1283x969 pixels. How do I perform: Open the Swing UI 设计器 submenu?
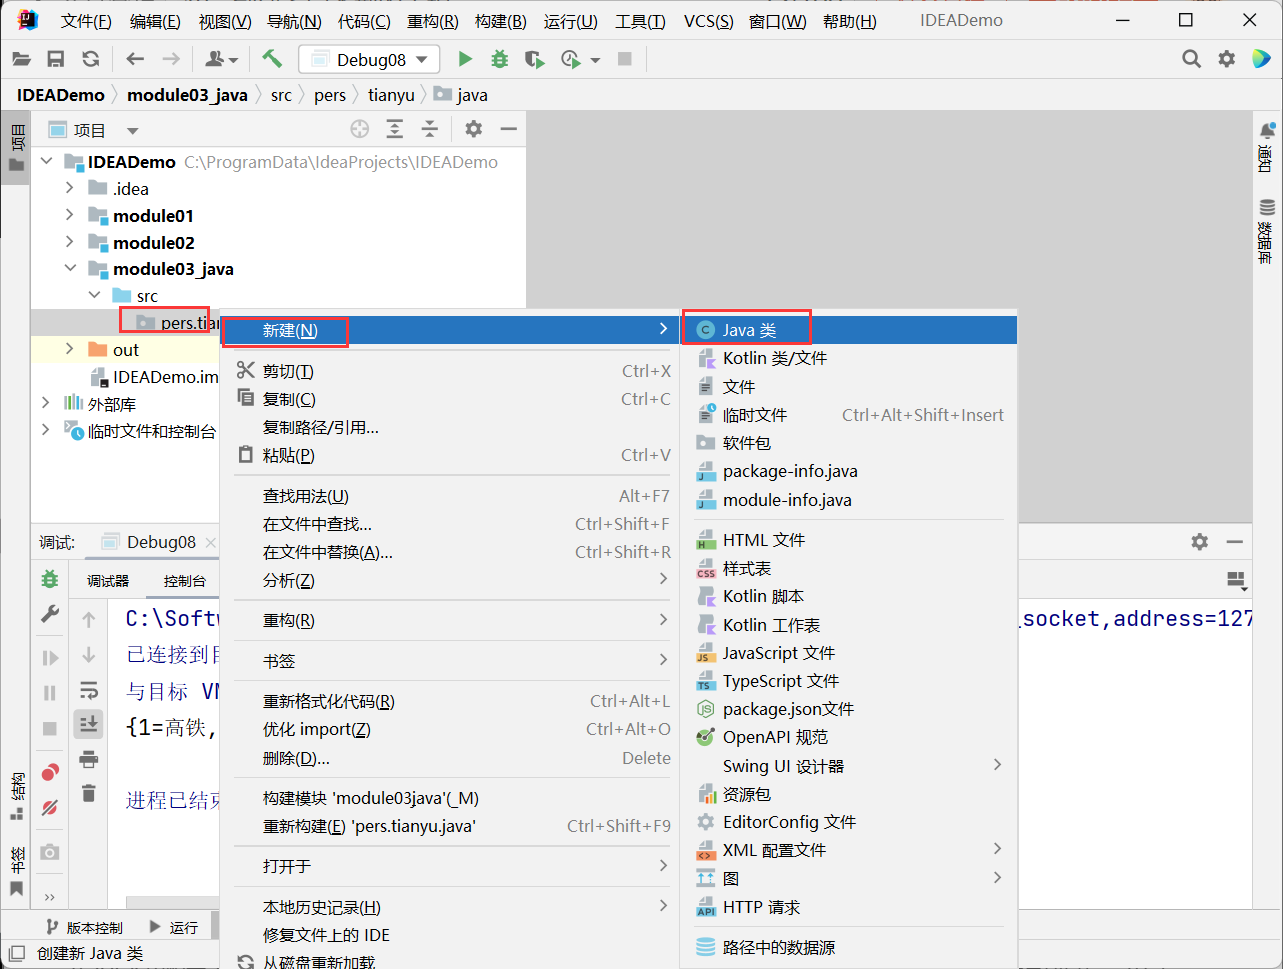(849, 766)
